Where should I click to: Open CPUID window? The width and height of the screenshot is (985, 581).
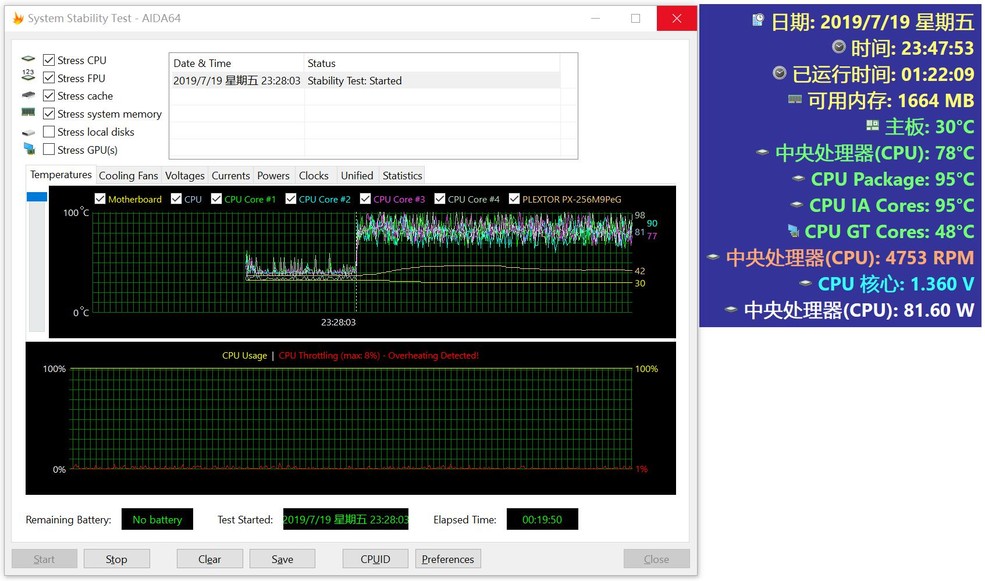click(x=375, y=558)
